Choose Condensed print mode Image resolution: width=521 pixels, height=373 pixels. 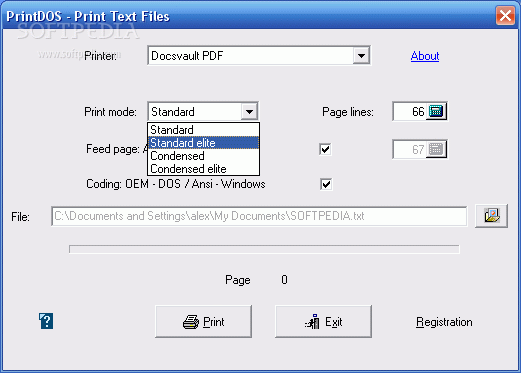[203, 156]
